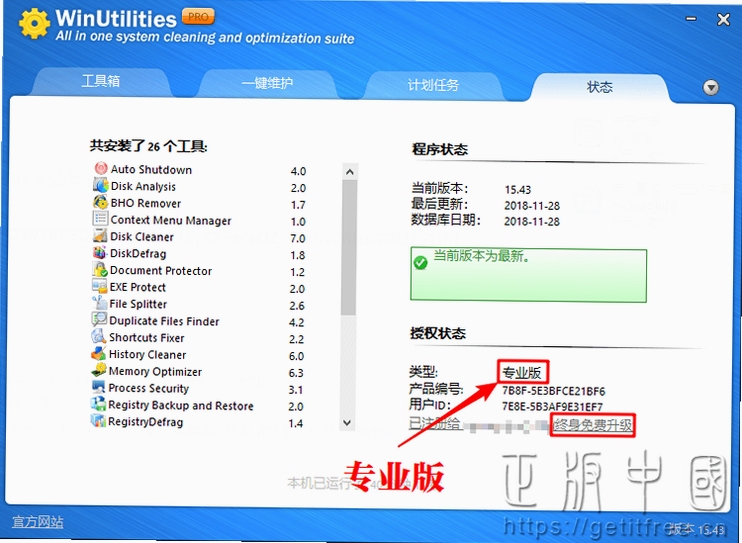Image resolution: width=742 pixels, height=543 pixels.
Task: Click the History Cleaner icon
Action: 98,354
